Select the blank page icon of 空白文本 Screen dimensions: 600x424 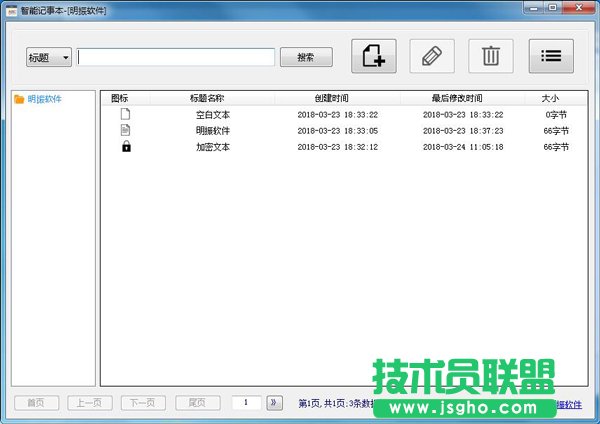125,115
